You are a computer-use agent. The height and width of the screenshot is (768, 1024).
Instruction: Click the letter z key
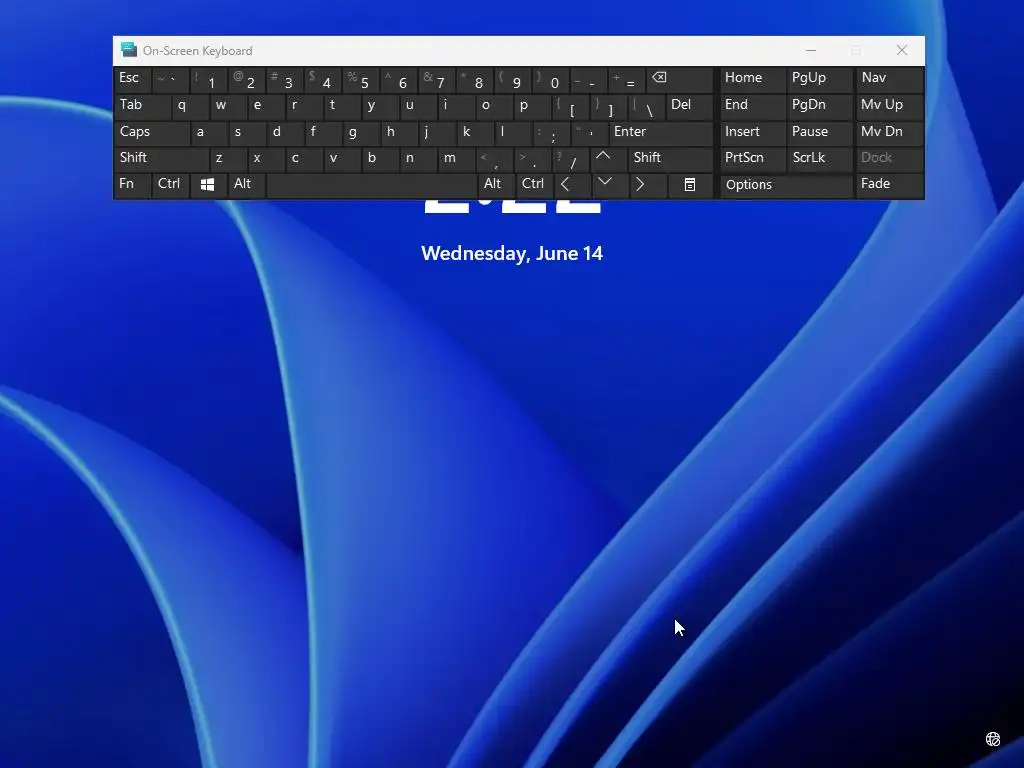(x=228, y=159)
